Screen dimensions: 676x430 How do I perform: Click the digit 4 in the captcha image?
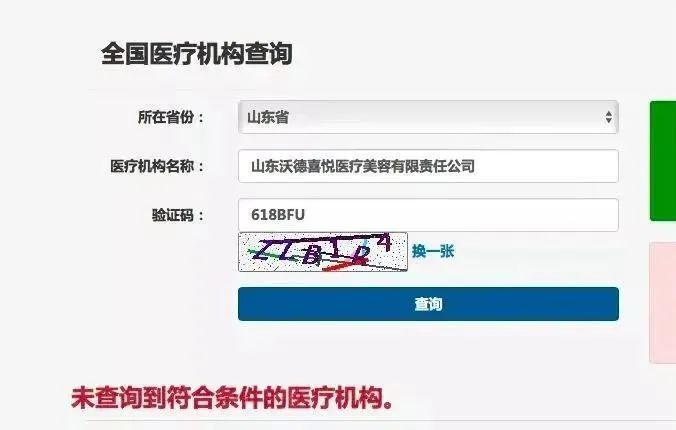[x=384, y=243]
